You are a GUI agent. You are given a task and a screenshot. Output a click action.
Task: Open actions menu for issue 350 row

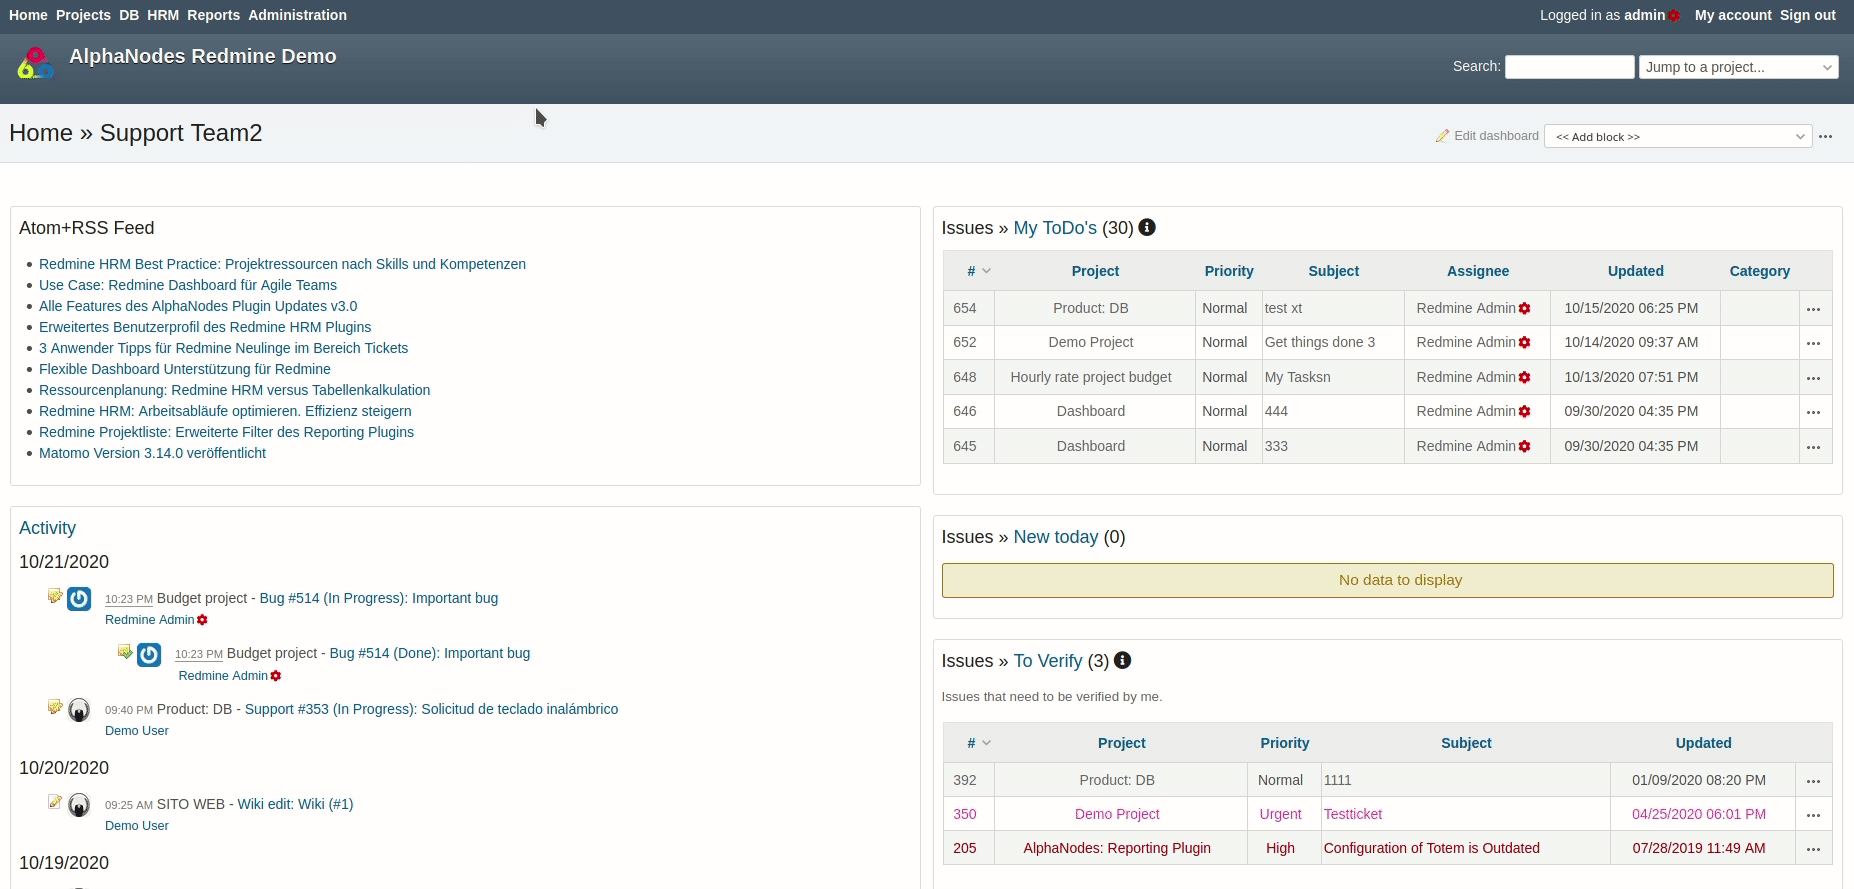1813,815
